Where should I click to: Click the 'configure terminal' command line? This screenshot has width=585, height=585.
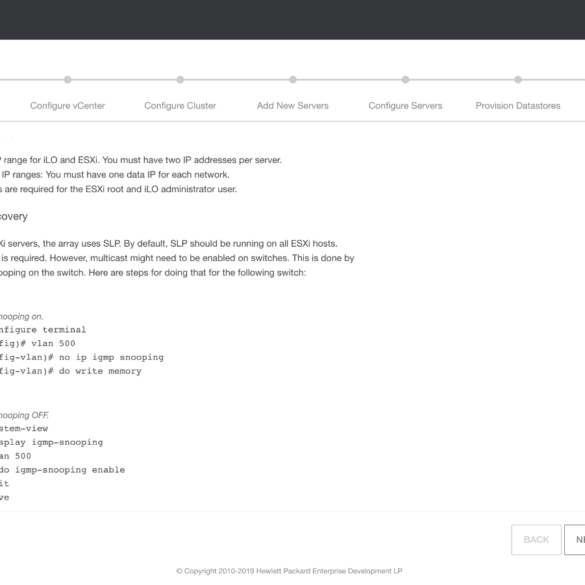pyautogui.click(x=43, y=330)
